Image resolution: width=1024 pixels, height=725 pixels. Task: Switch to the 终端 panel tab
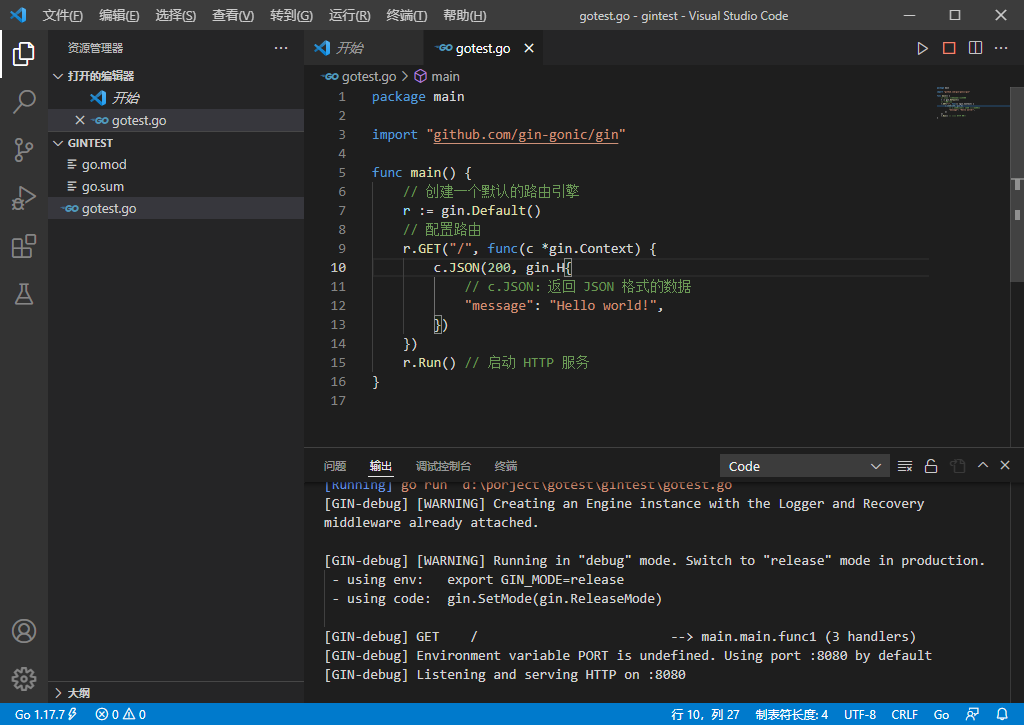506,466
